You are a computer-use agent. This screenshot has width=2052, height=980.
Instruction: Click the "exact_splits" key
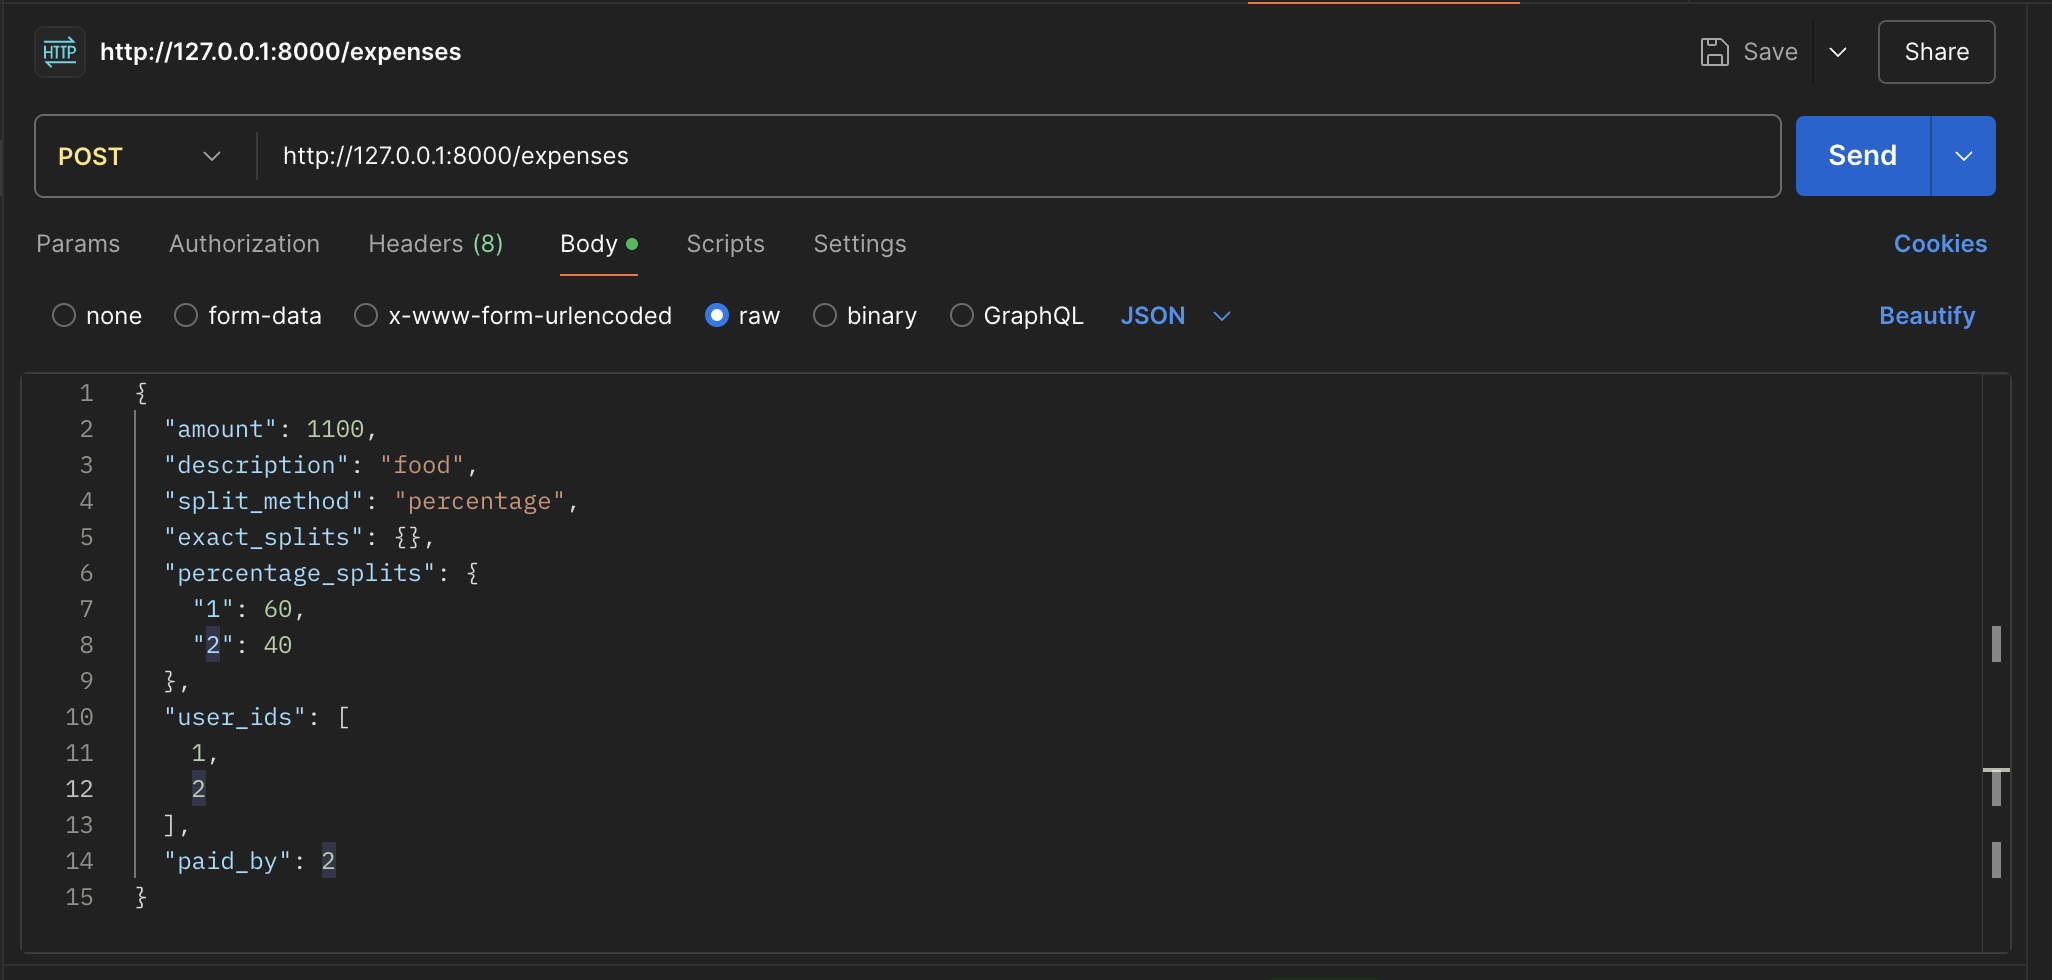(x=264, y=537)
